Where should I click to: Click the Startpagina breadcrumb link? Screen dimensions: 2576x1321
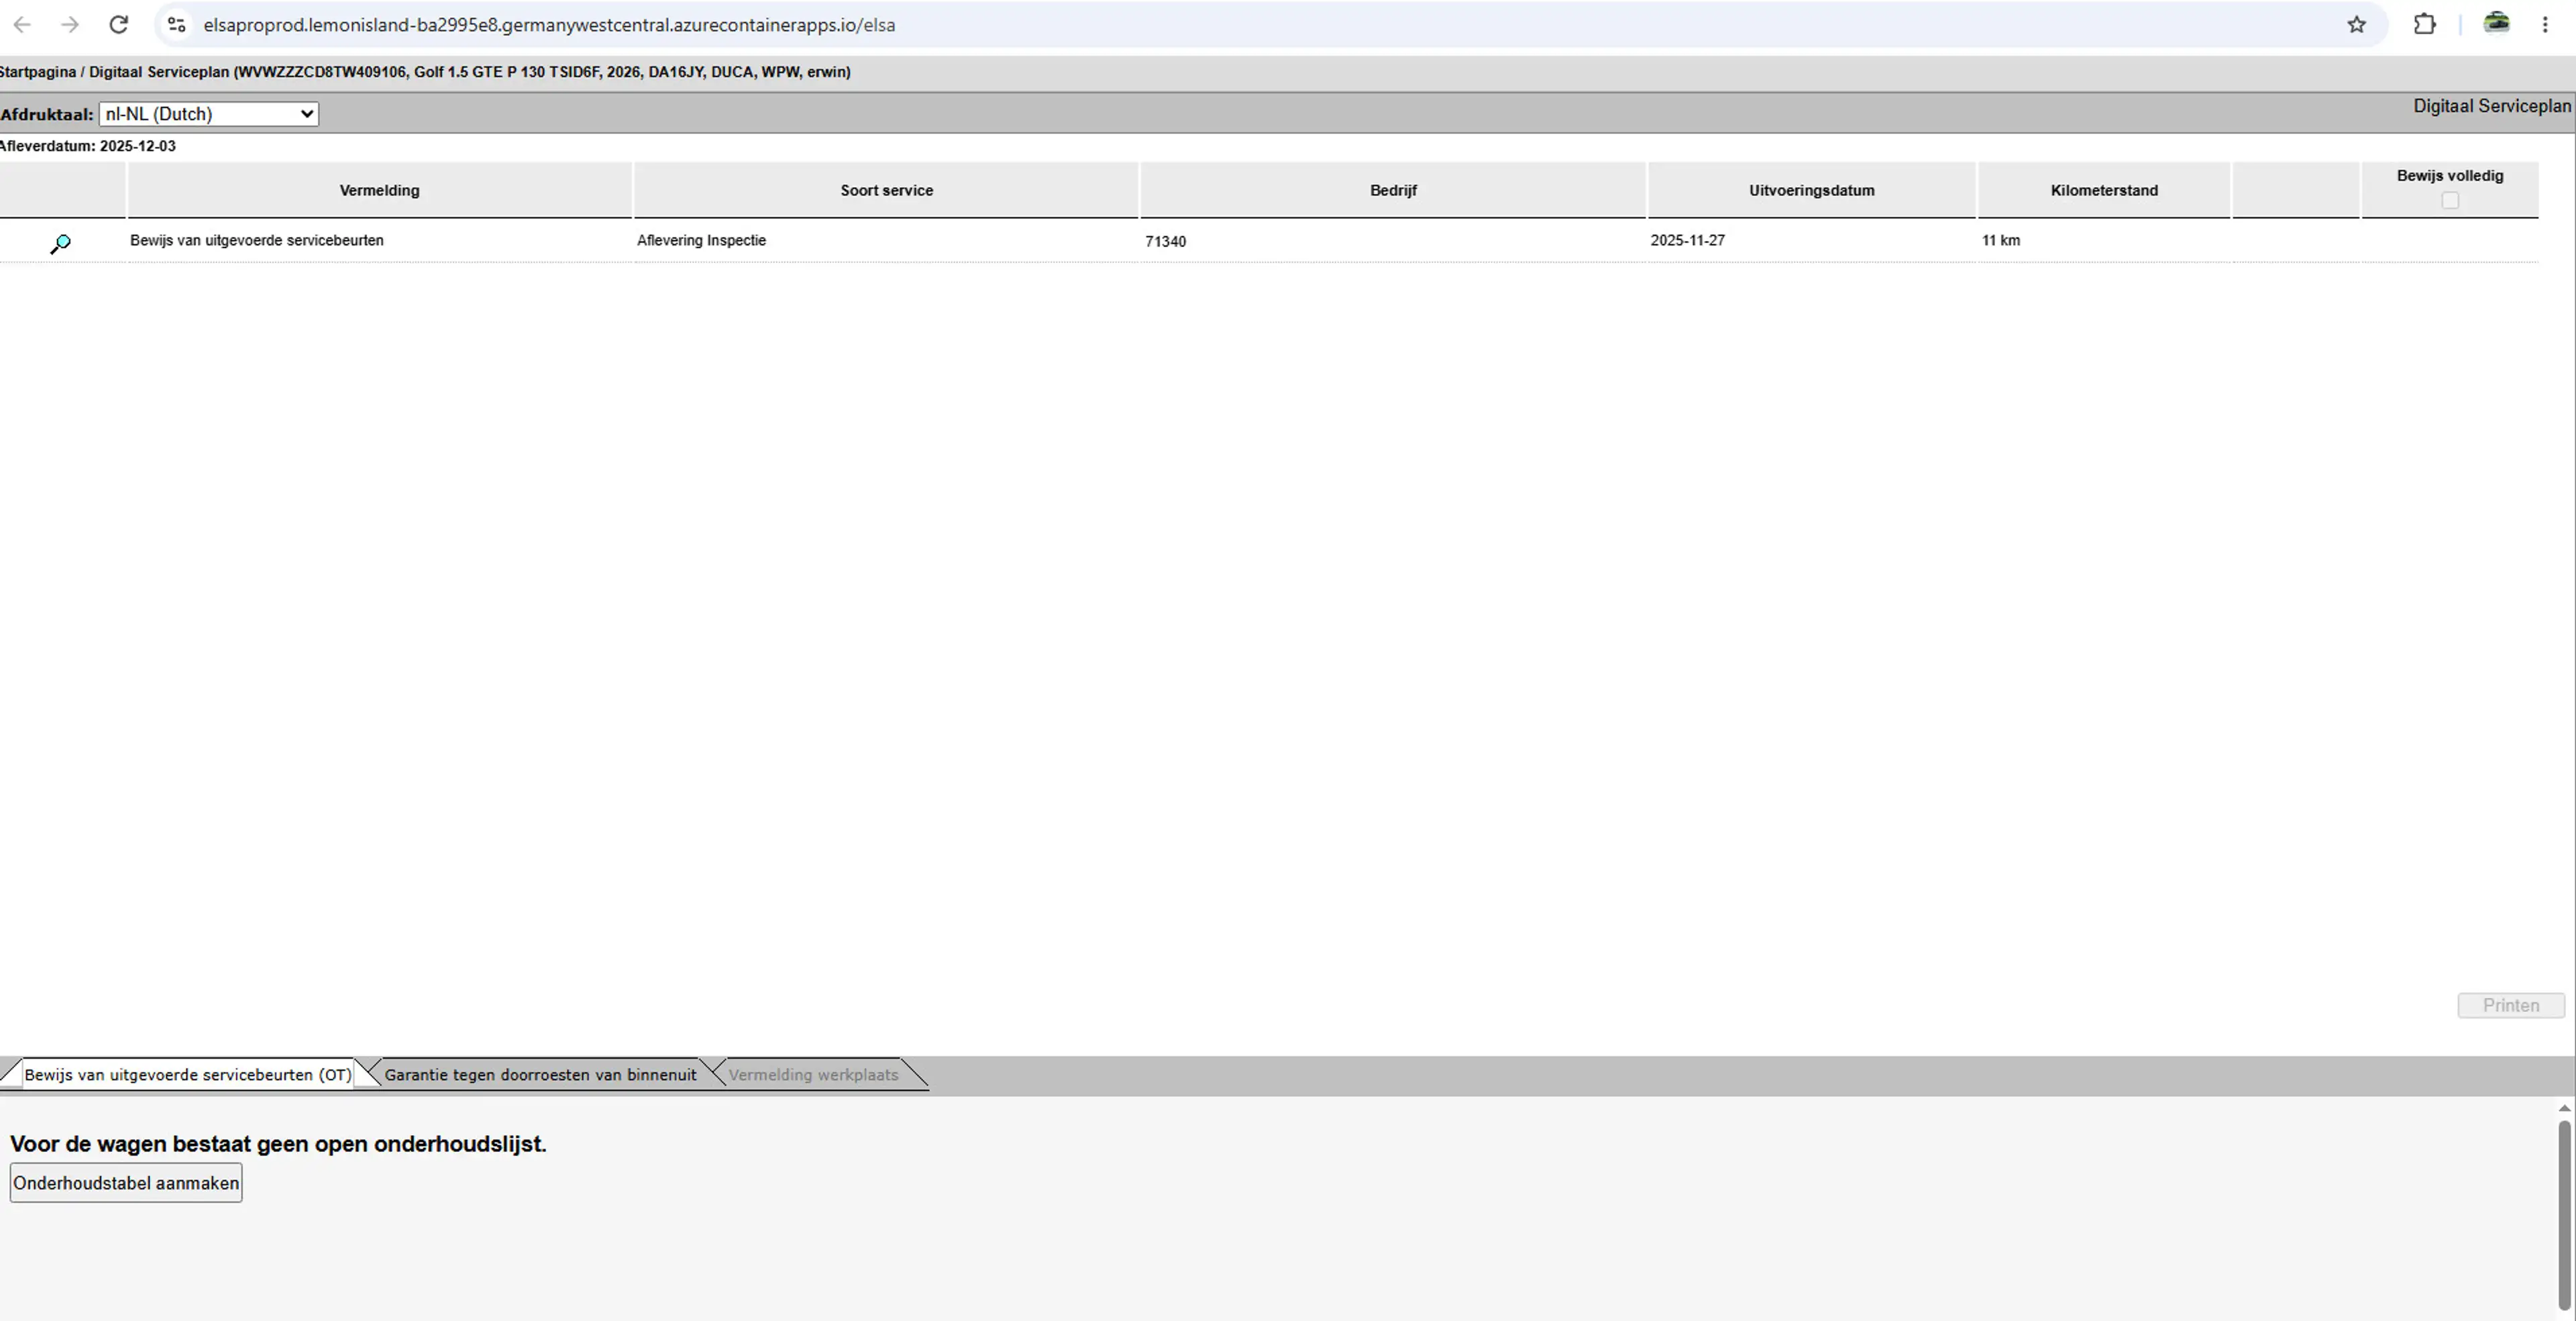pyautogui.click(x=38, y=72)
